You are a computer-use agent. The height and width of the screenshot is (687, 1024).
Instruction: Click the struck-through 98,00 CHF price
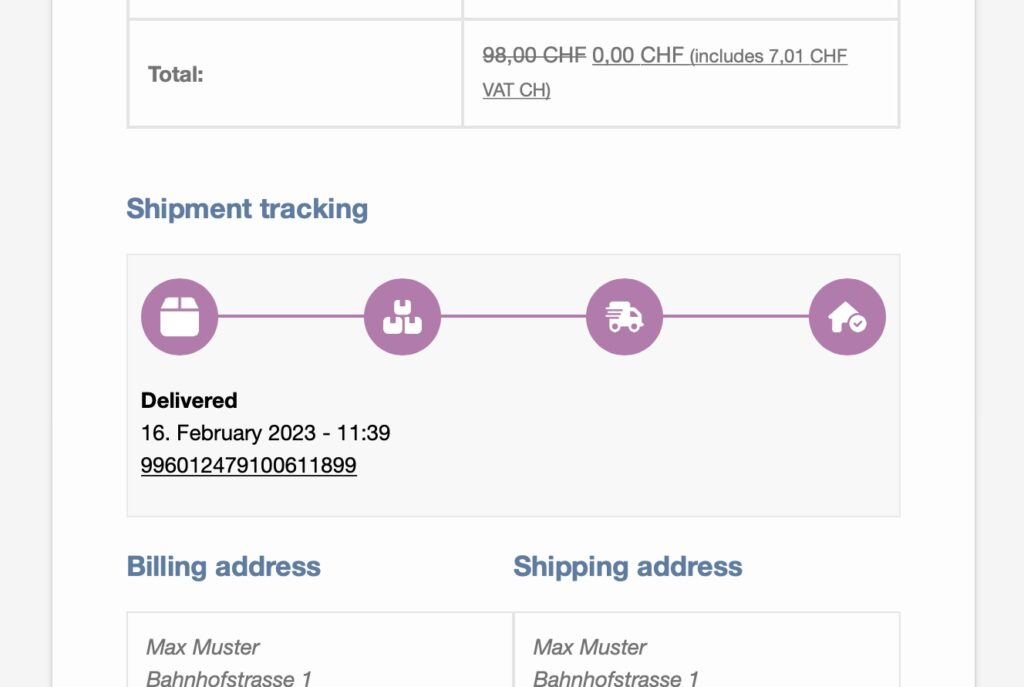534,56
